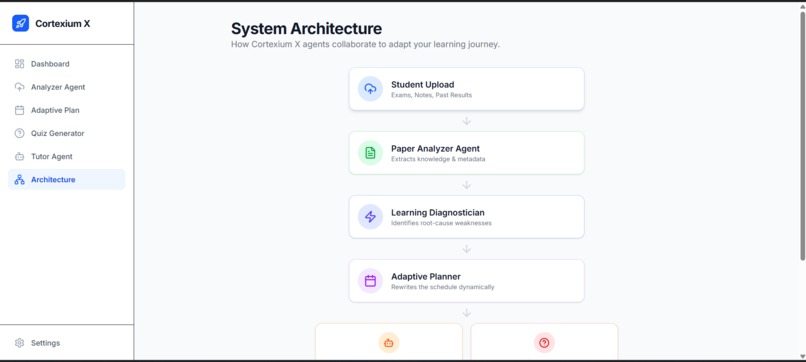Select the Student Upload card

466,89
